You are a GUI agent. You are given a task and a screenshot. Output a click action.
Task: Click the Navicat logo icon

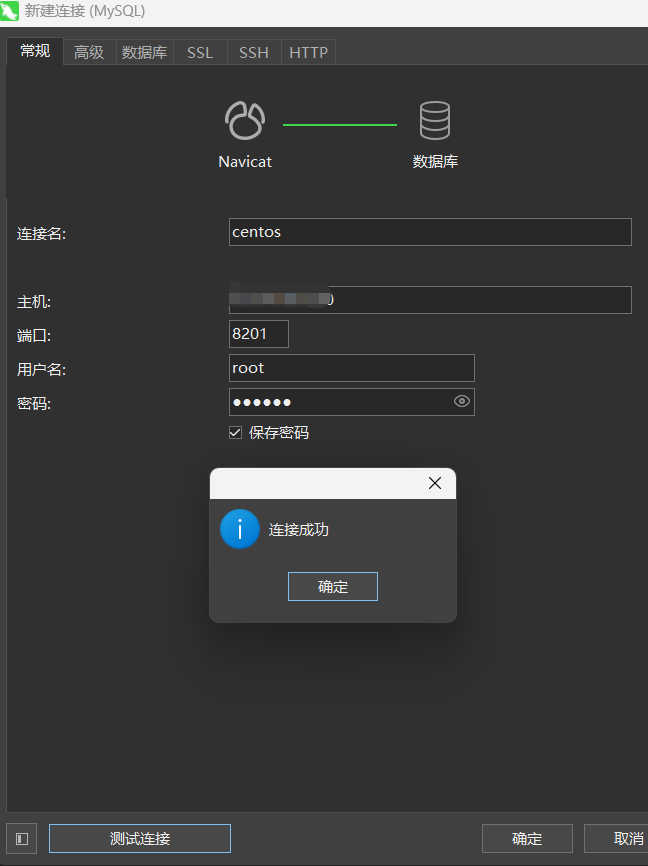pos(245,120)
